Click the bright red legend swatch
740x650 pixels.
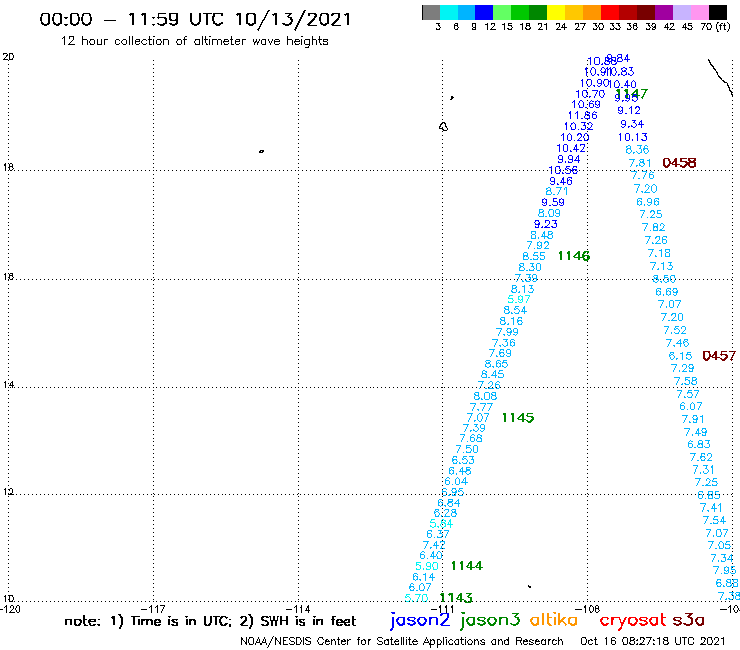click(609, 12)
